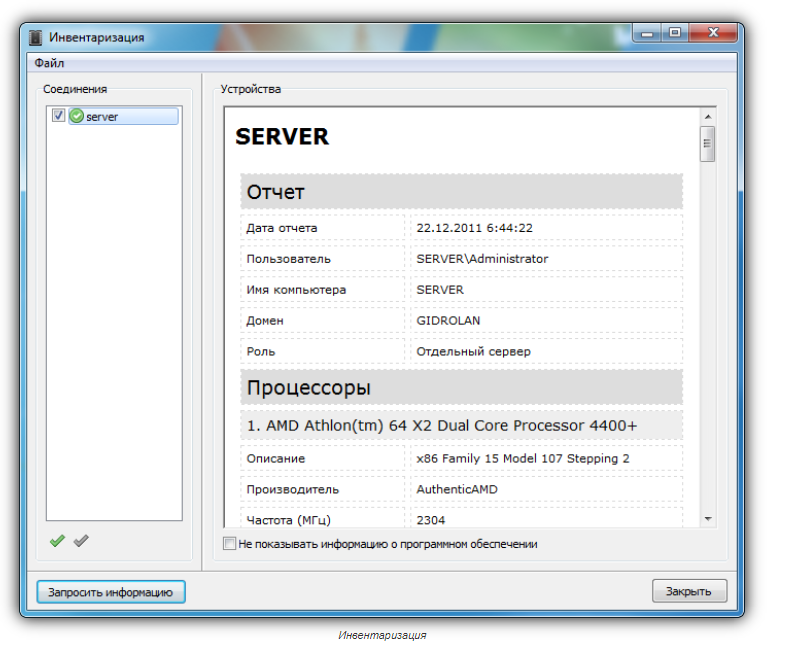
Task: Close the window using the red X
Action: tap(714, 34)
